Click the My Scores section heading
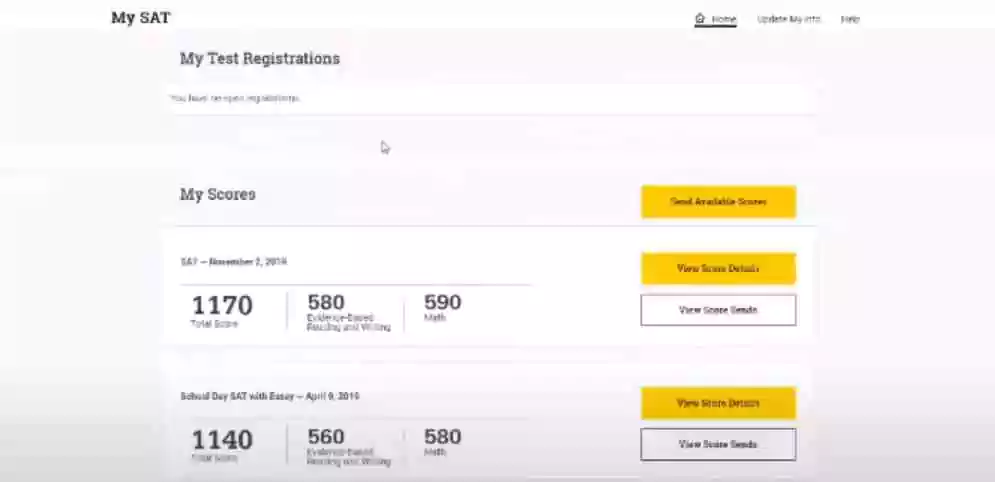The image size is (995, 482). click(217, 194)
